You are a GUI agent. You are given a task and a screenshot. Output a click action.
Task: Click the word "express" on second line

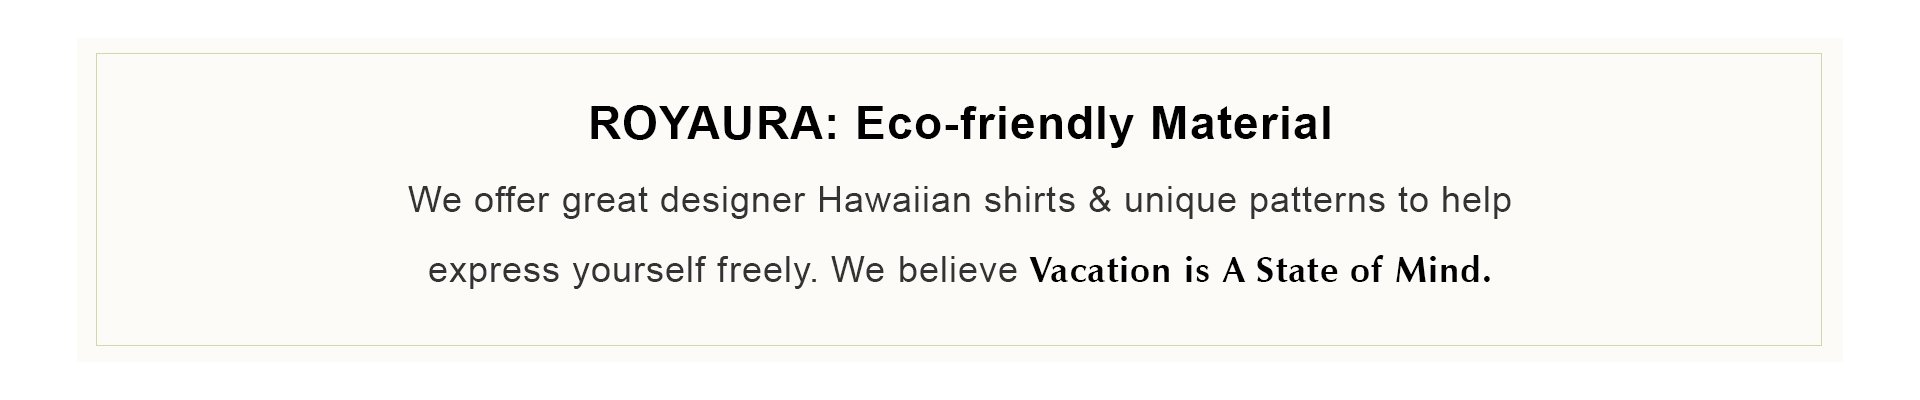494,271
